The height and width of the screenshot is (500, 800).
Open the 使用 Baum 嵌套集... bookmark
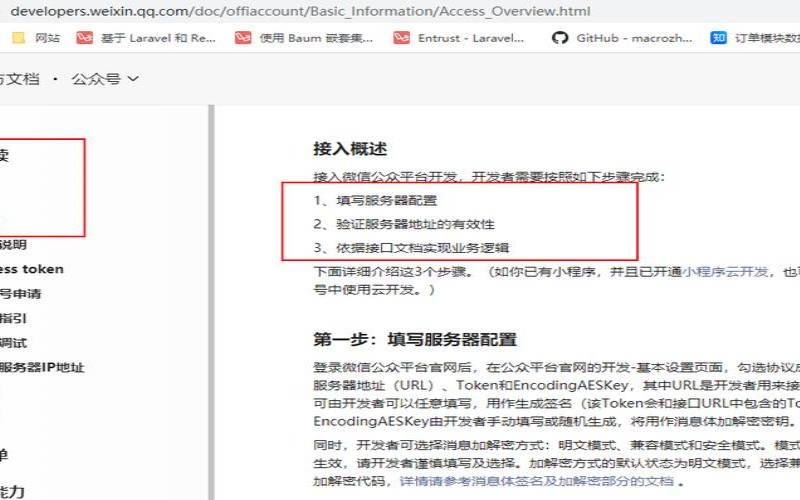pyautogui.click(x=304, y=38)
